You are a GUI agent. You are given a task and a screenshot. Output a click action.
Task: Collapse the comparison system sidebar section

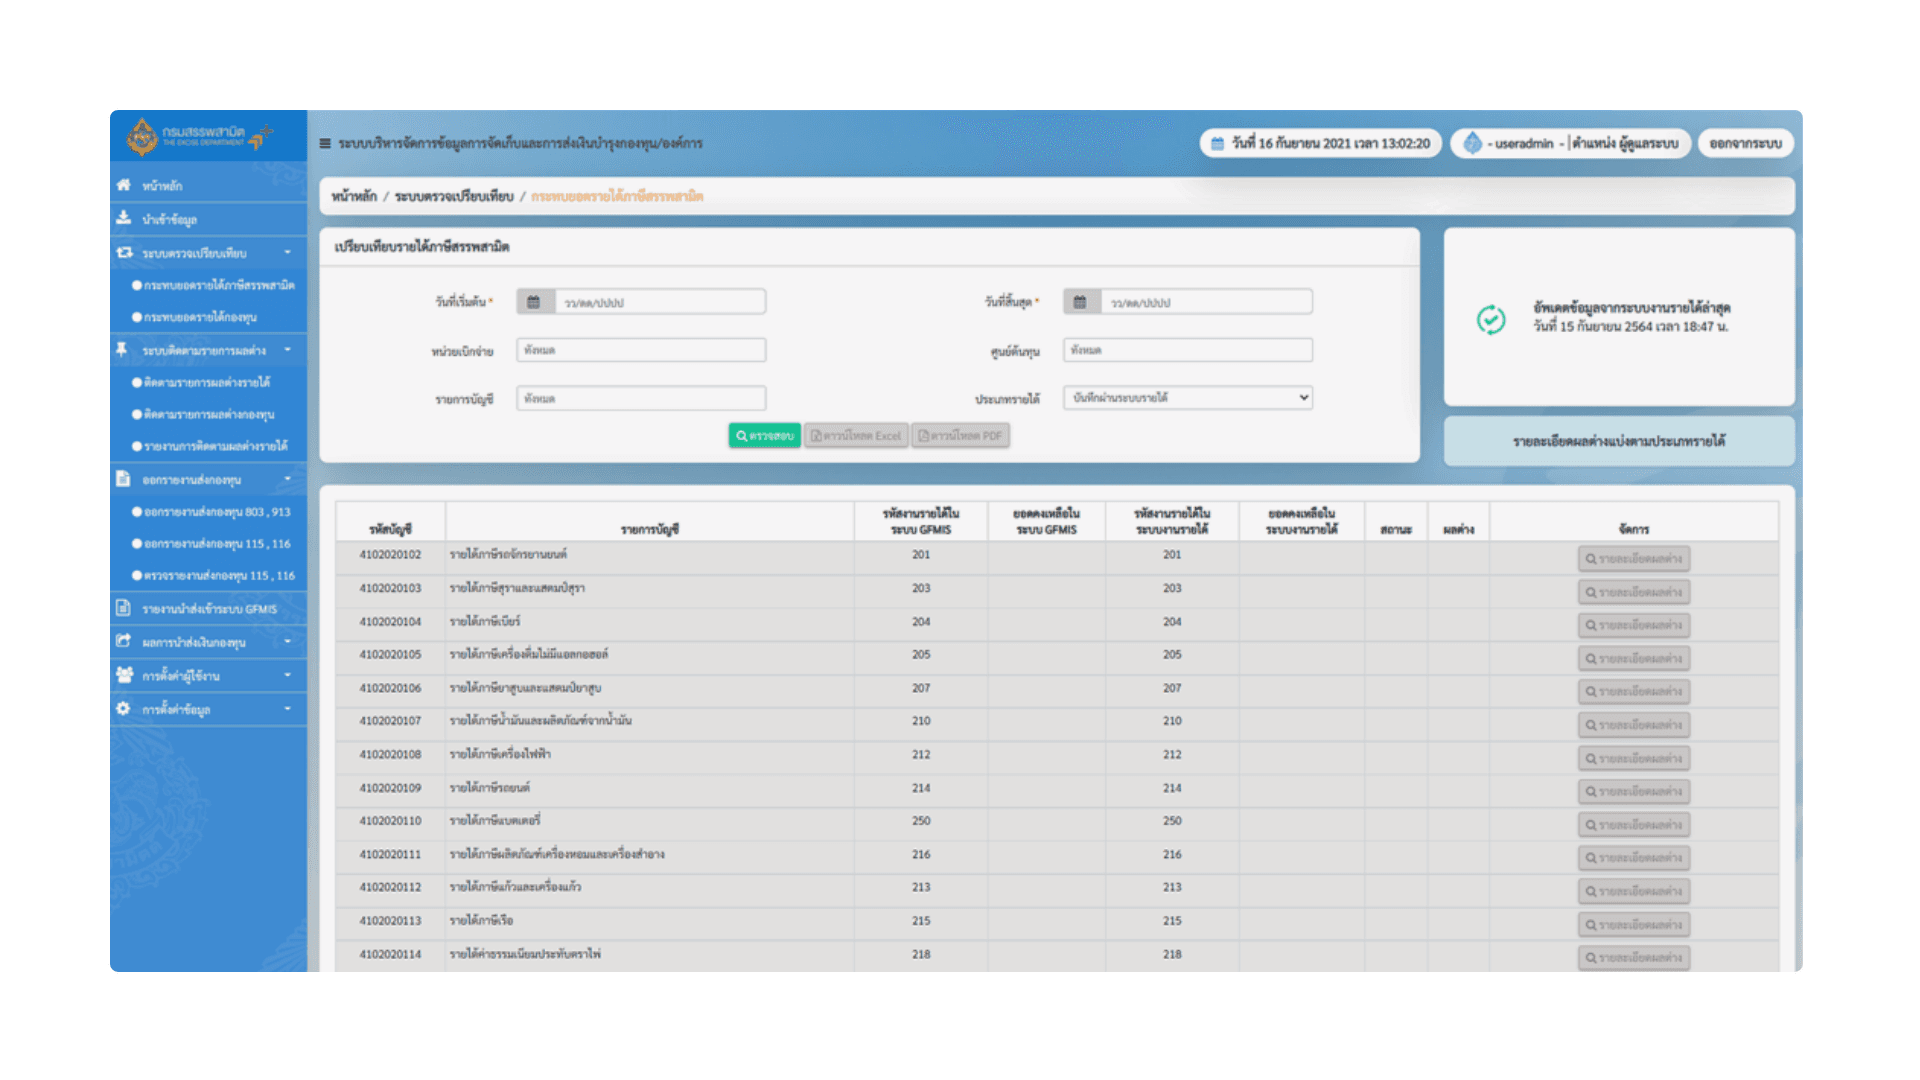coord(288,253)
